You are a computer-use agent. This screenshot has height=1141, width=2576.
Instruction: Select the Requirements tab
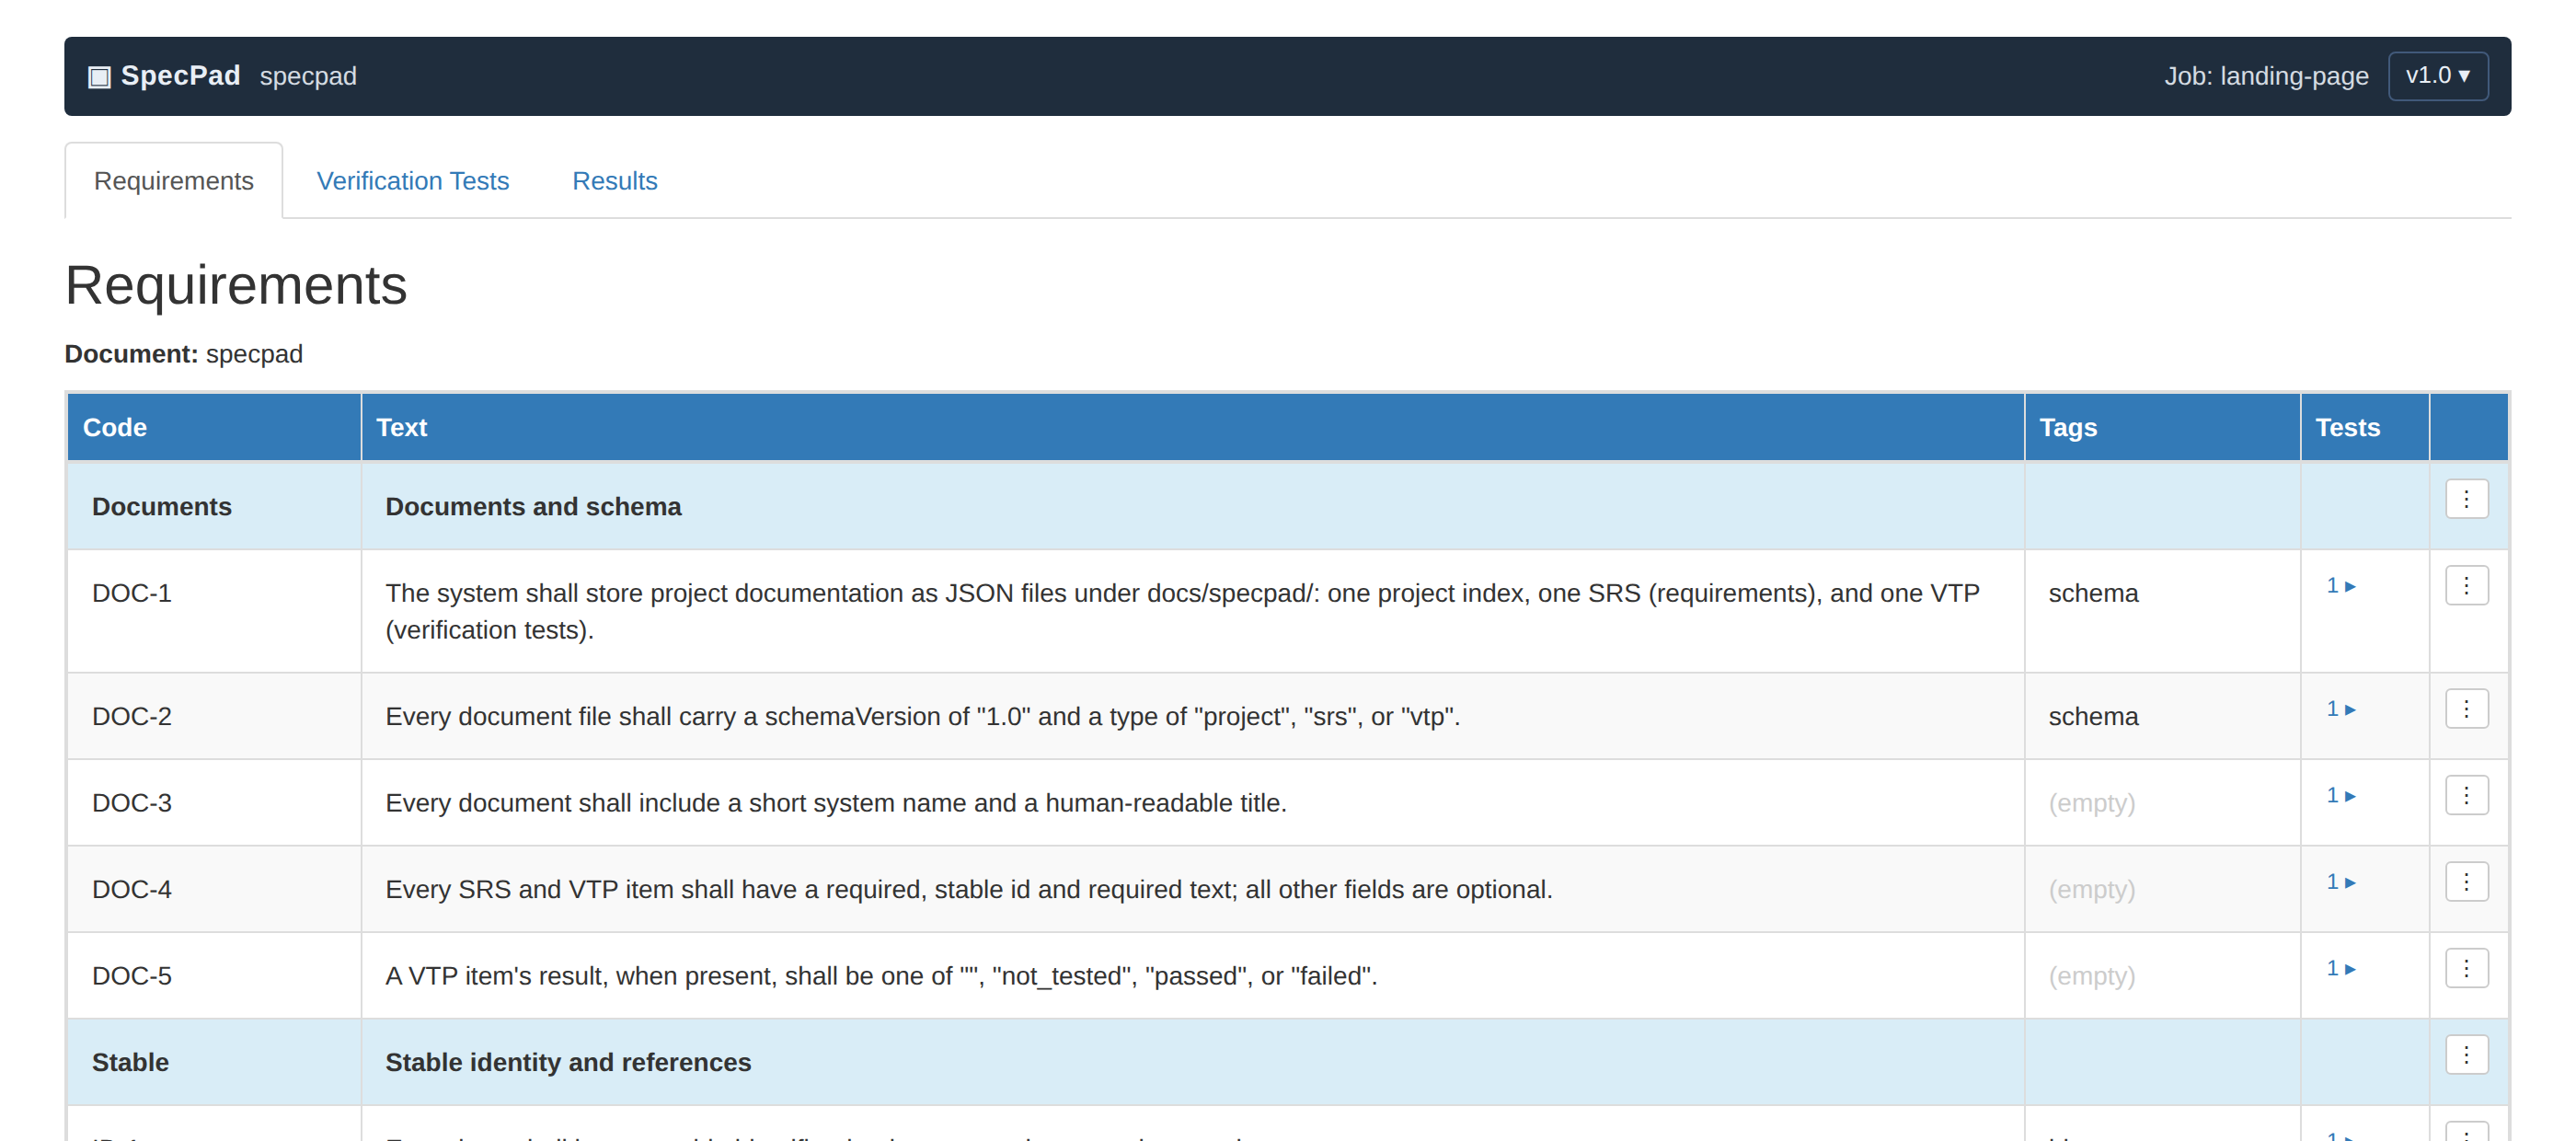click(x=174, y=181)
